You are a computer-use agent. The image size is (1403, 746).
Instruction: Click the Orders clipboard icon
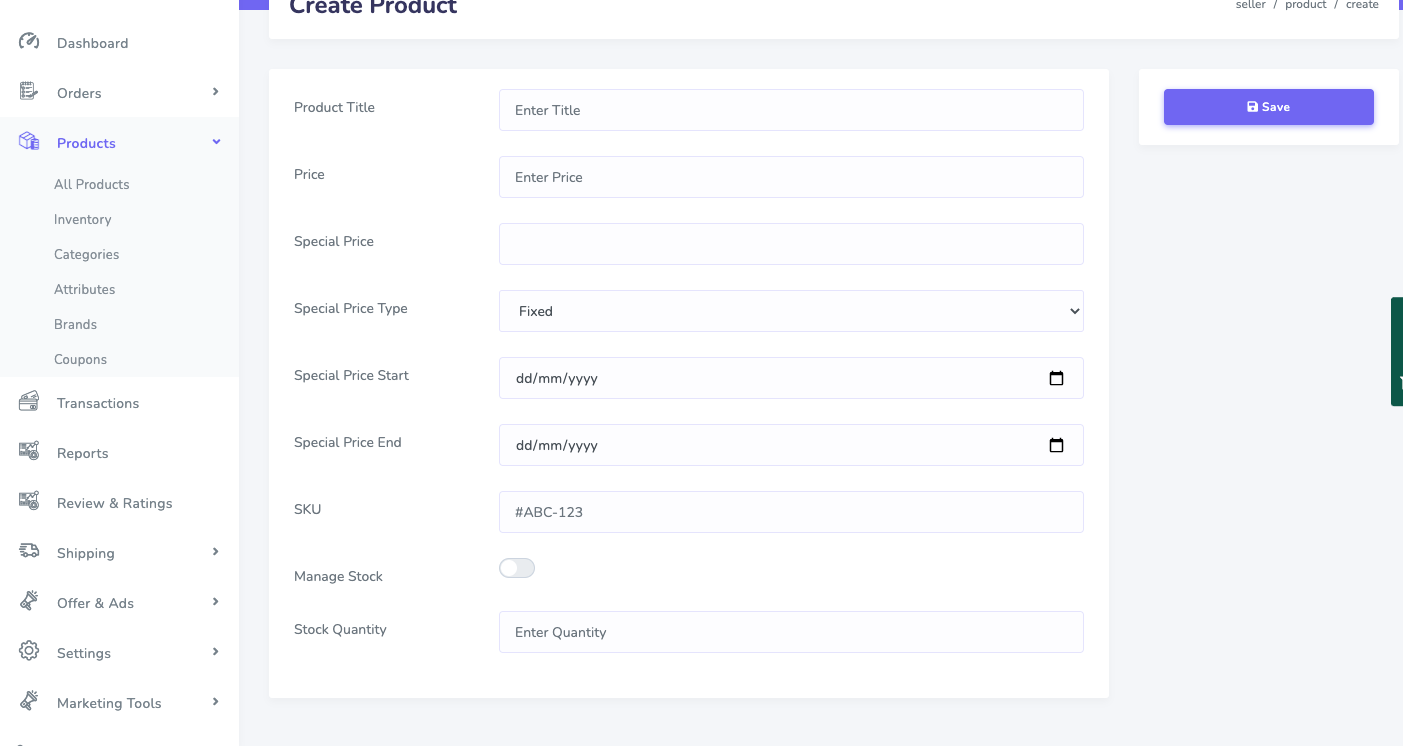[29, 92]
